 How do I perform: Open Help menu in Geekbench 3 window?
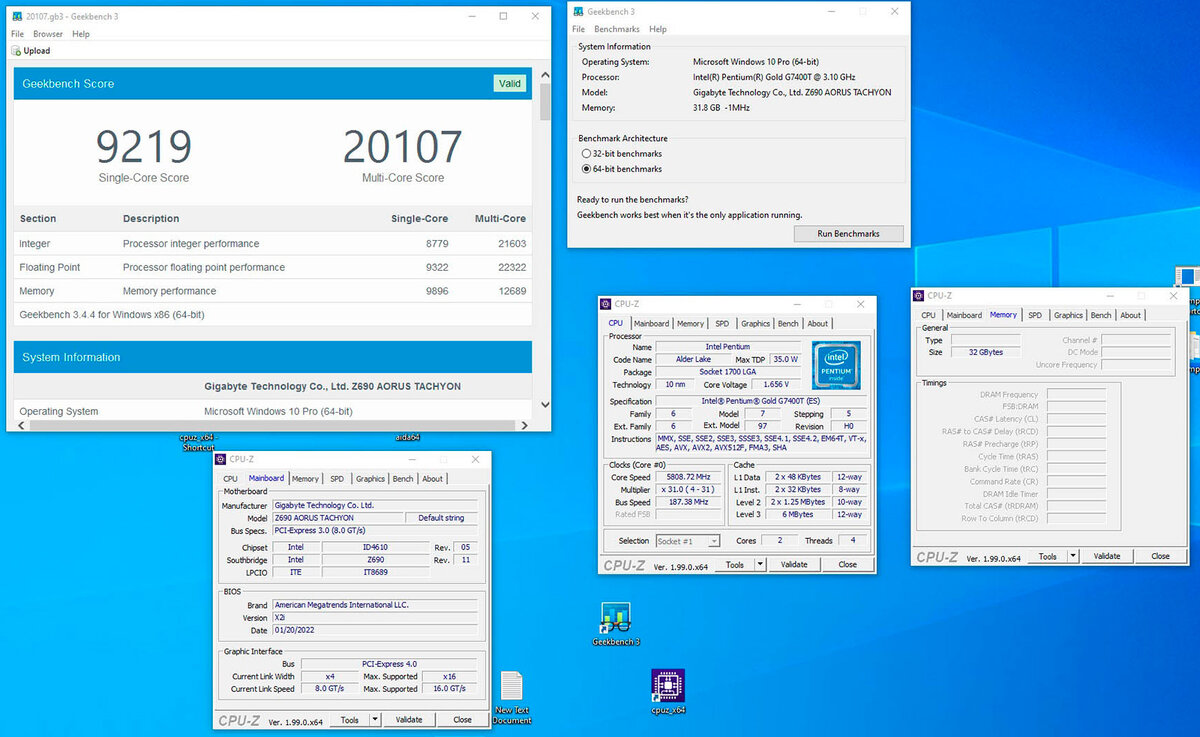(x=658, y=29)
